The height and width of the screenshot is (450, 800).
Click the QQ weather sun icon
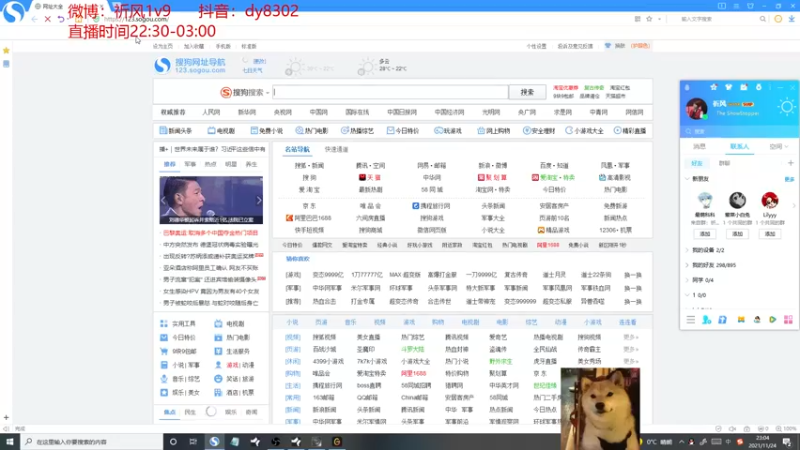[x=786, y=107]
